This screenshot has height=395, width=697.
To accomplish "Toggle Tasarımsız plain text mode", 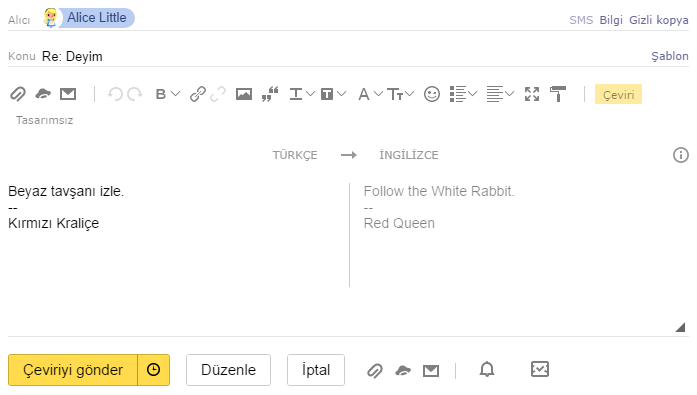I will click(44, 120).
